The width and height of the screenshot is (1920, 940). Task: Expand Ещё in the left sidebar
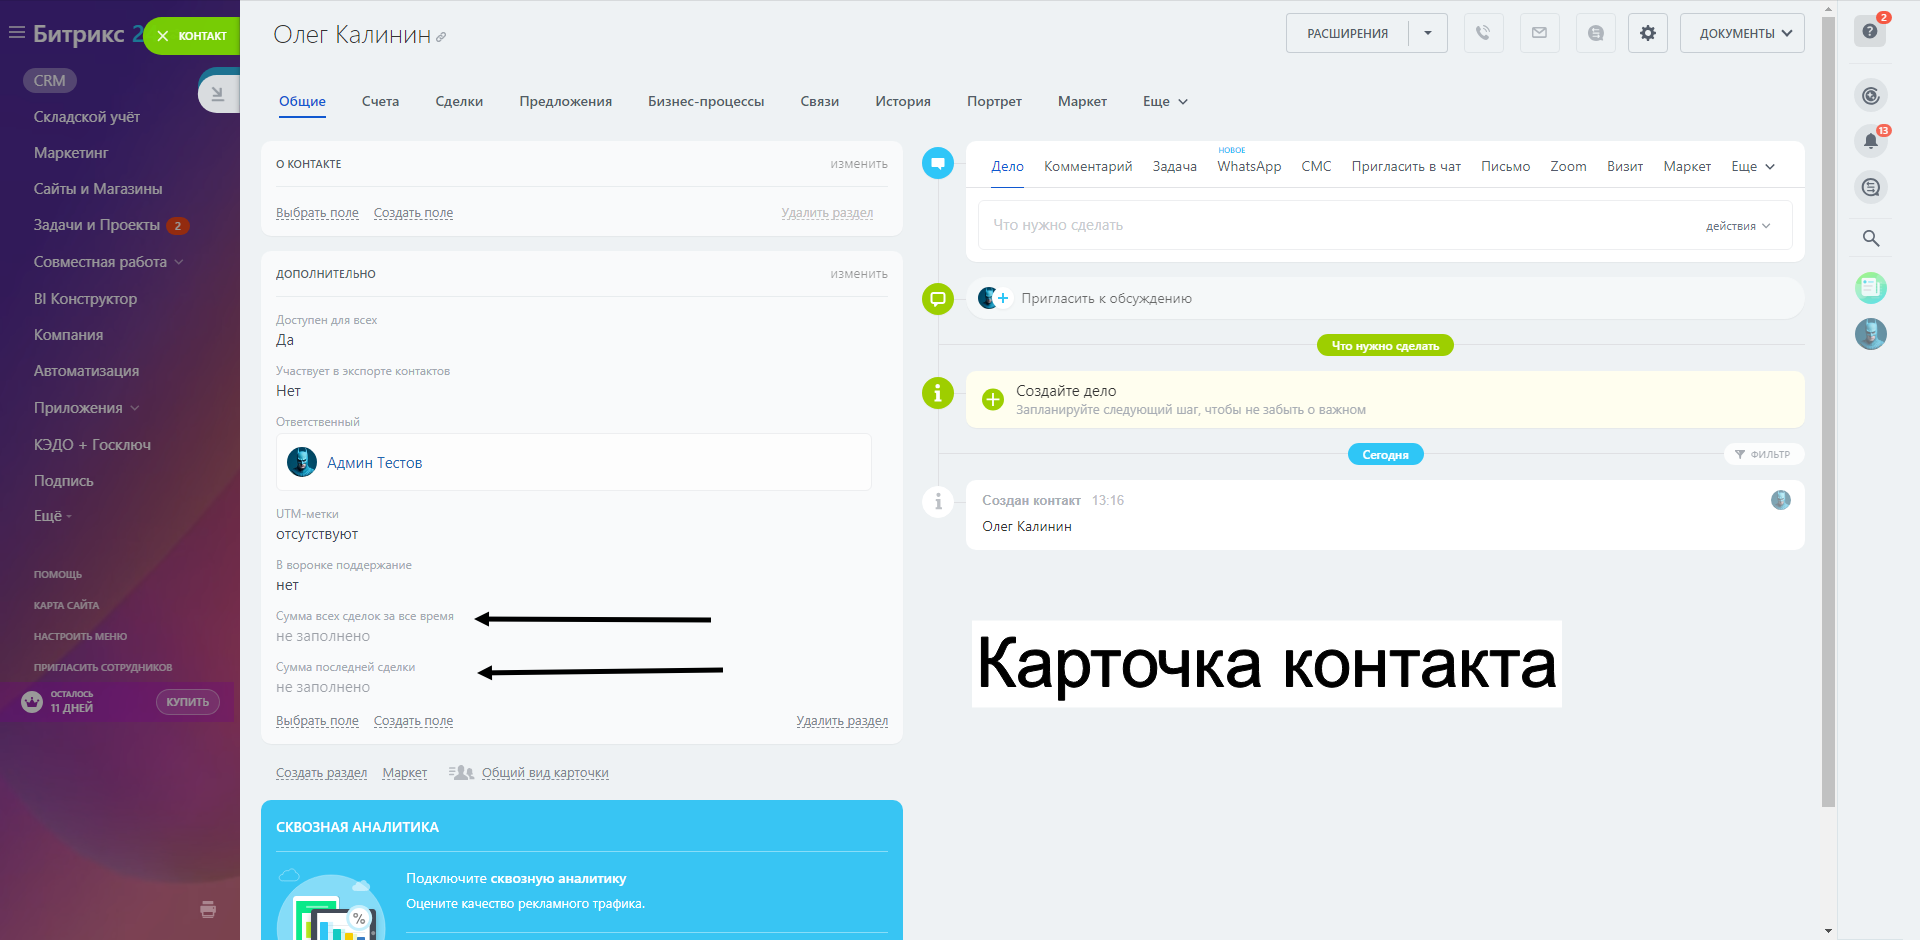pyautogui.click(x=52, y=516)
